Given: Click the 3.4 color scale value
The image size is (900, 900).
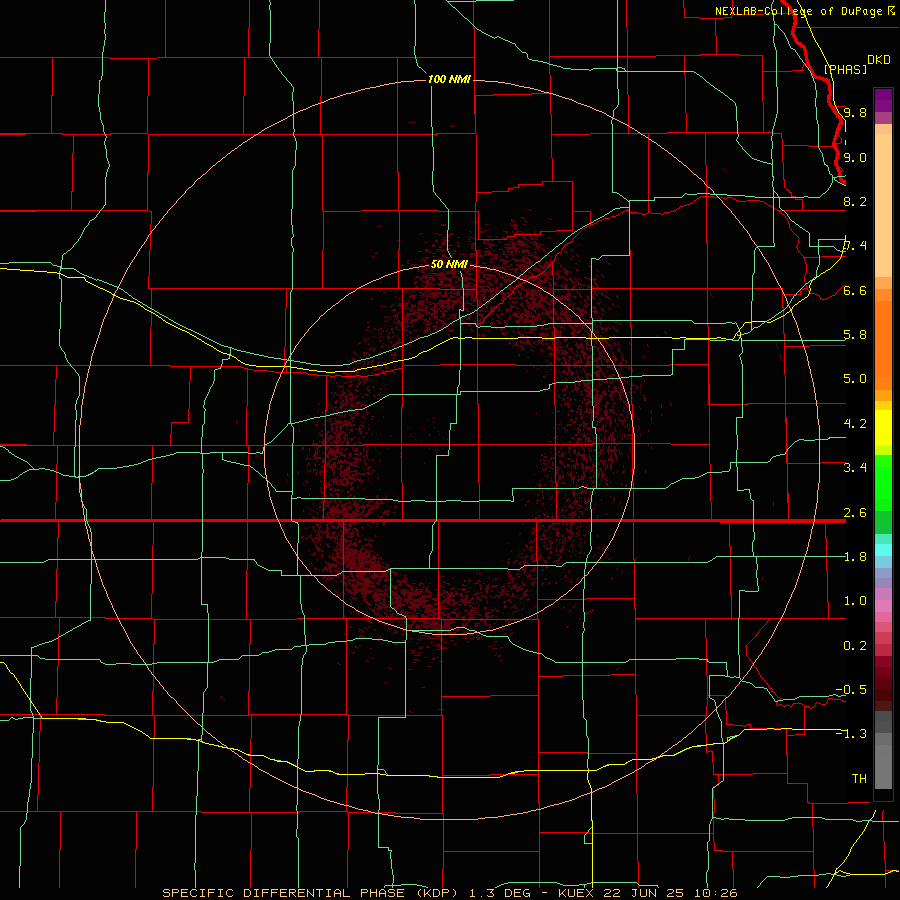Looking at the screenshot, I should [x=855, y=468].
